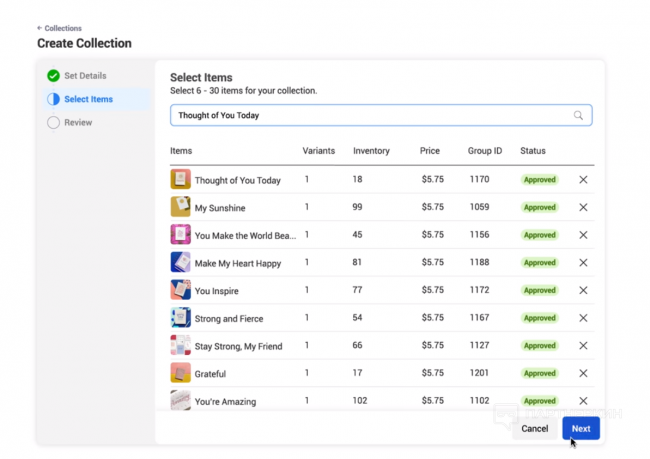Click the search magnifier icon
This screenshot has width=650, height=459.
click(578, 115)
